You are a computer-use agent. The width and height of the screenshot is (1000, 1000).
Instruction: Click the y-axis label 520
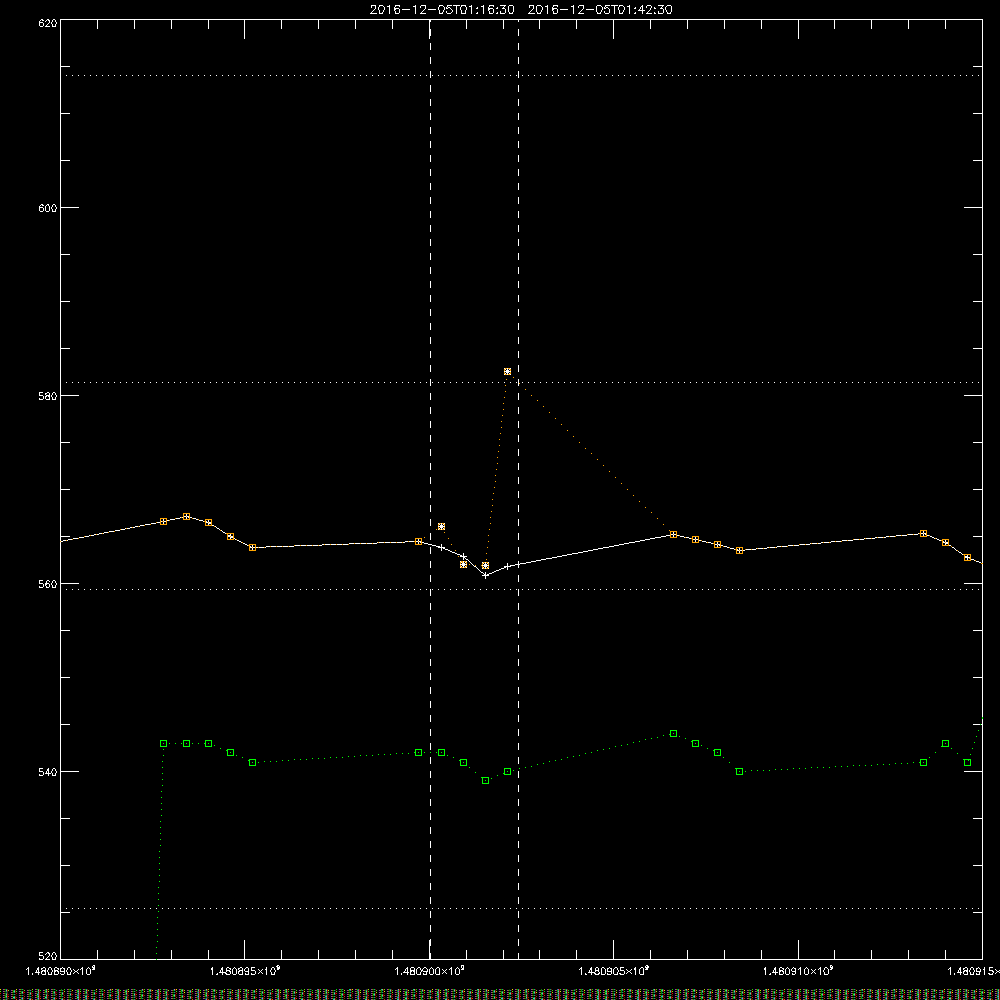(x=48, y=956)
